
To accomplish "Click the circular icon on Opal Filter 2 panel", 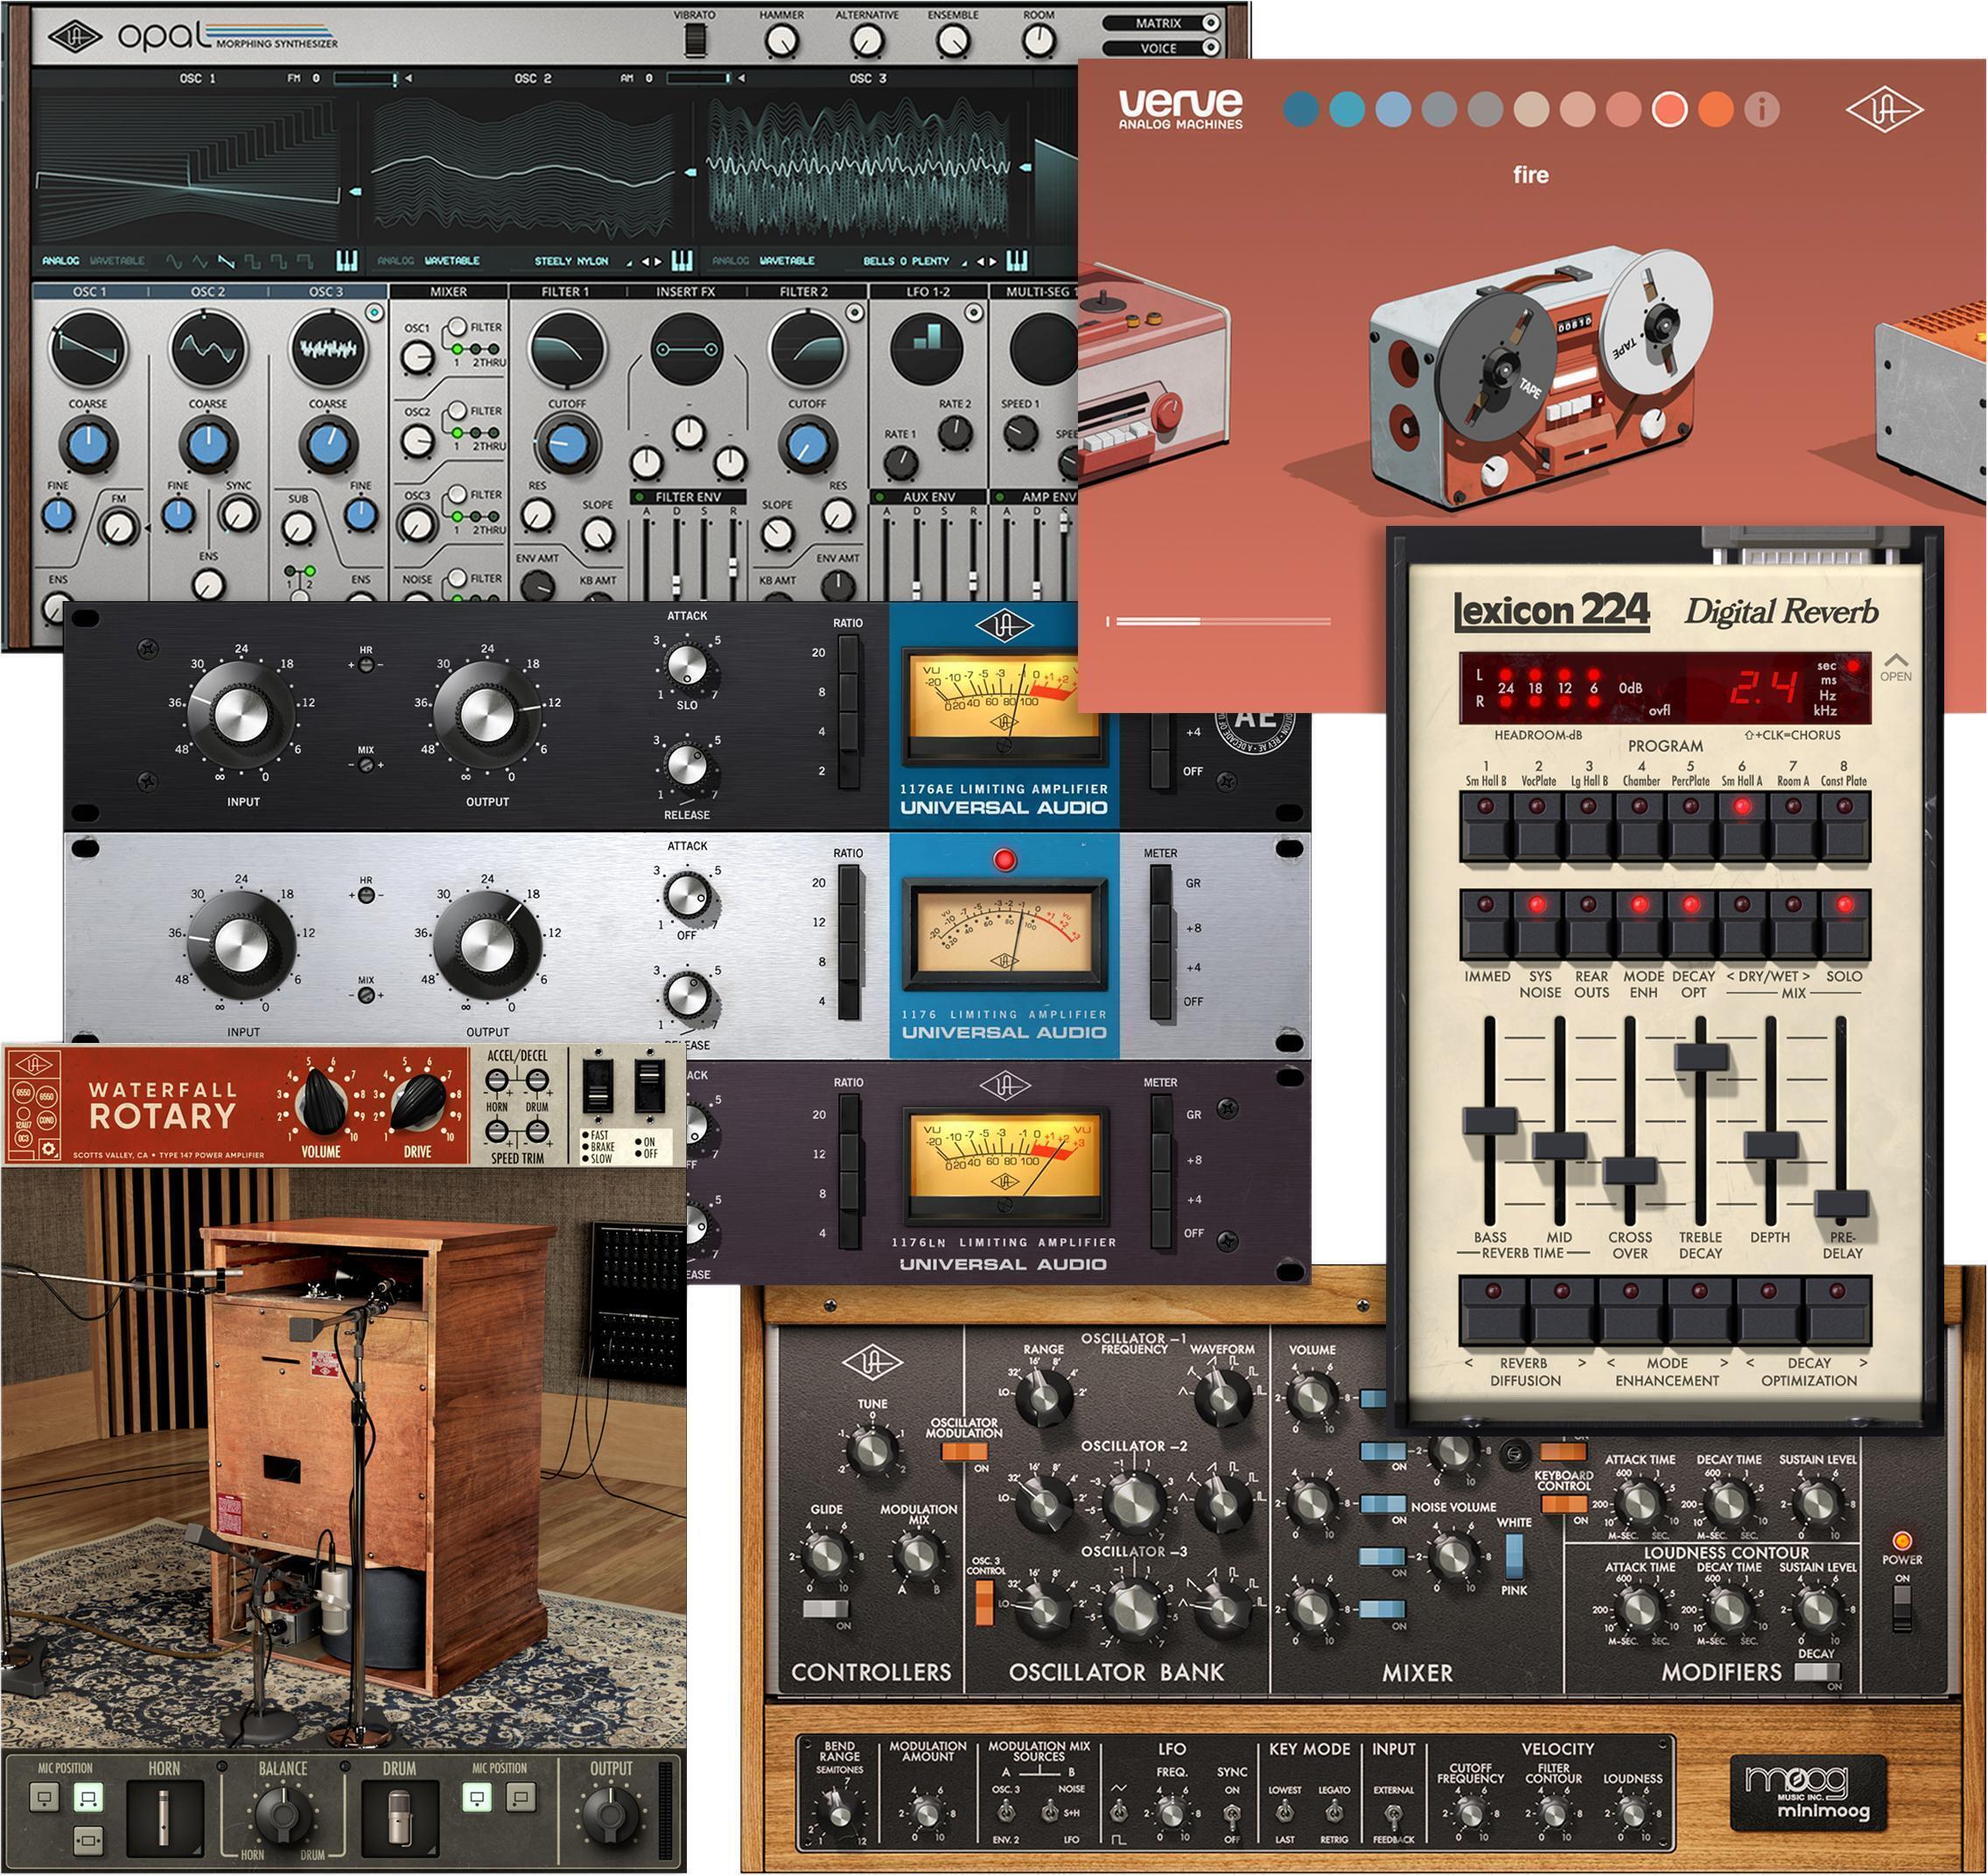I will [855, 313].
